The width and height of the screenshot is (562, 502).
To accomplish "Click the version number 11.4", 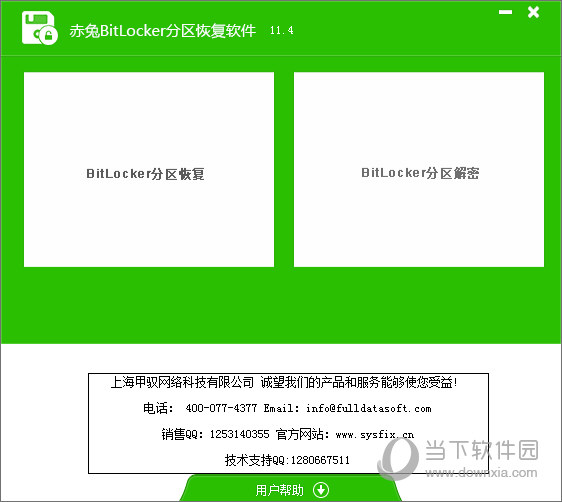I will point(282,30).
